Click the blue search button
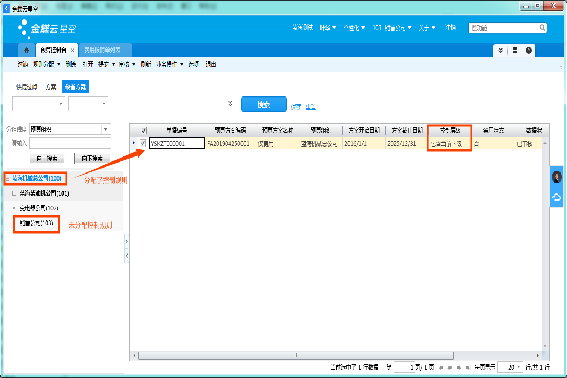This screenshot has height=378, width=567. [264, 105]
